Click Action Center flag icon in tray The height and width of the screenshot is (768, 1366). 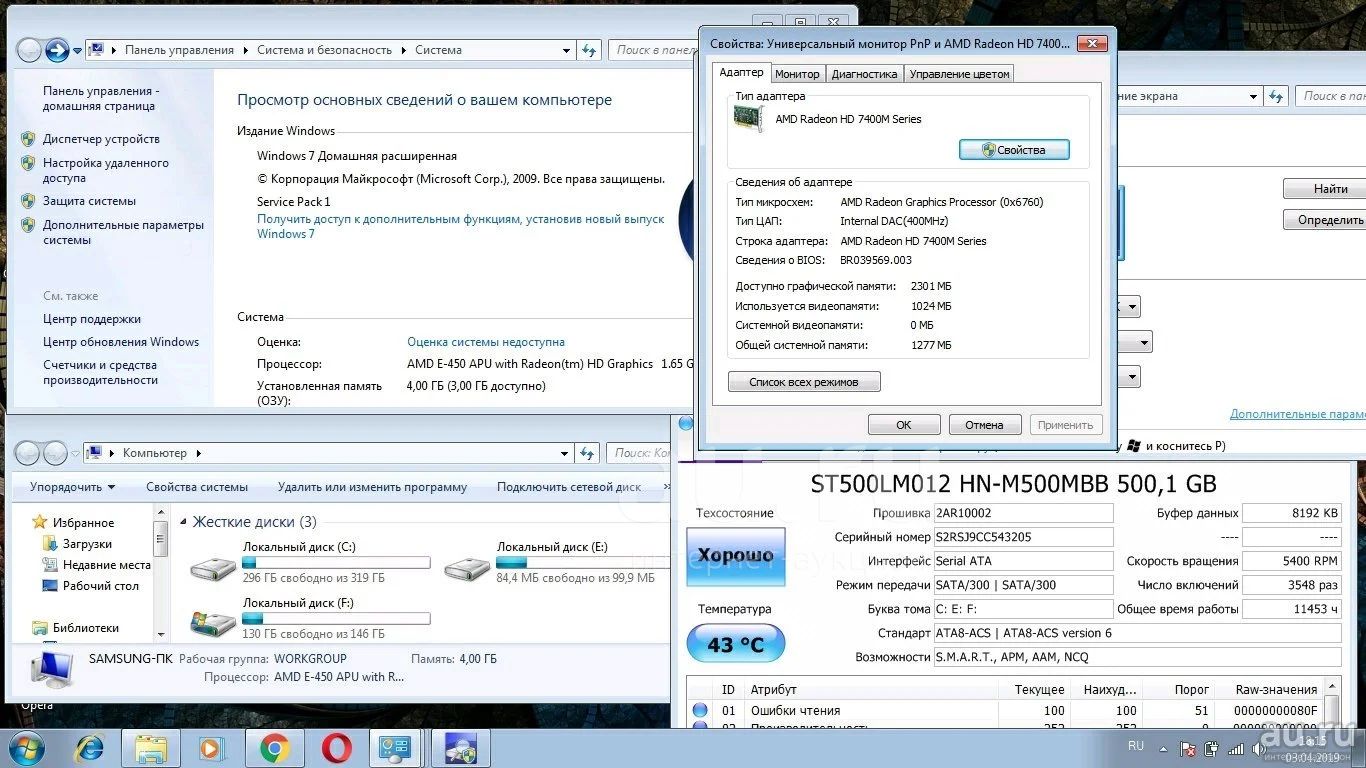click(x=1188, y=748)
